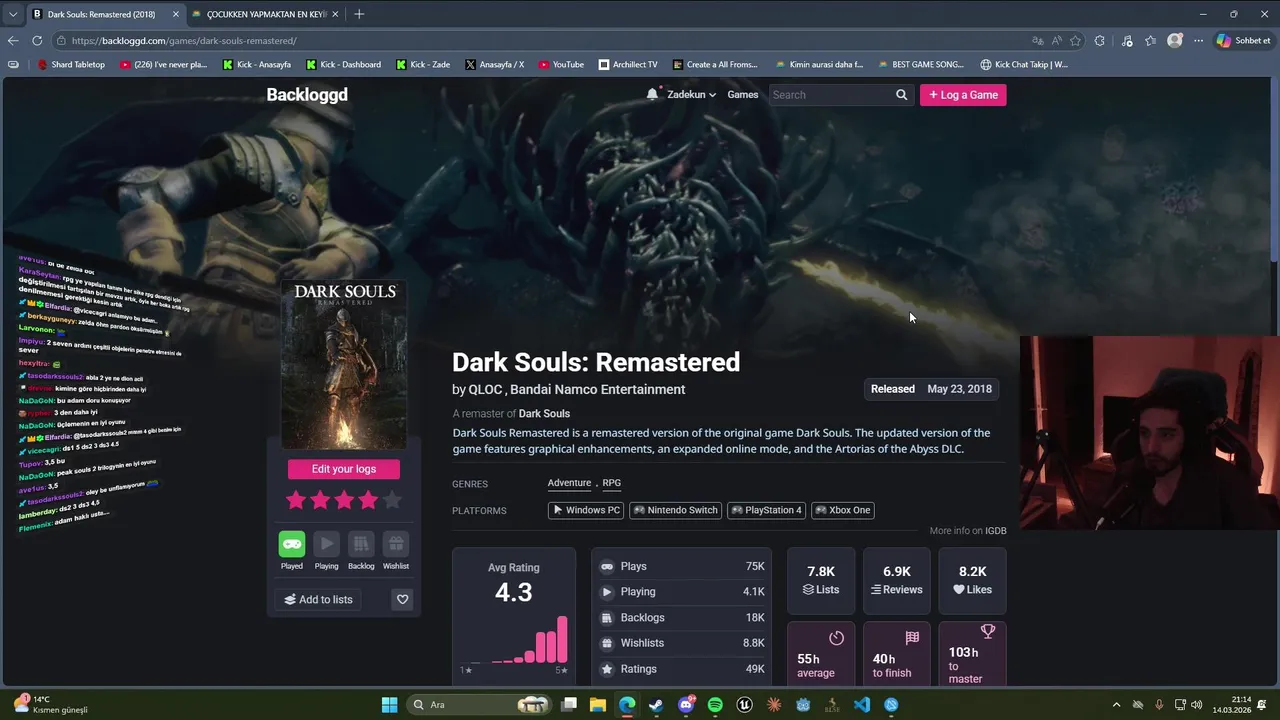Open Steam from the taskbar
The height and width of the screenshot is (720, 1280).
656,705
